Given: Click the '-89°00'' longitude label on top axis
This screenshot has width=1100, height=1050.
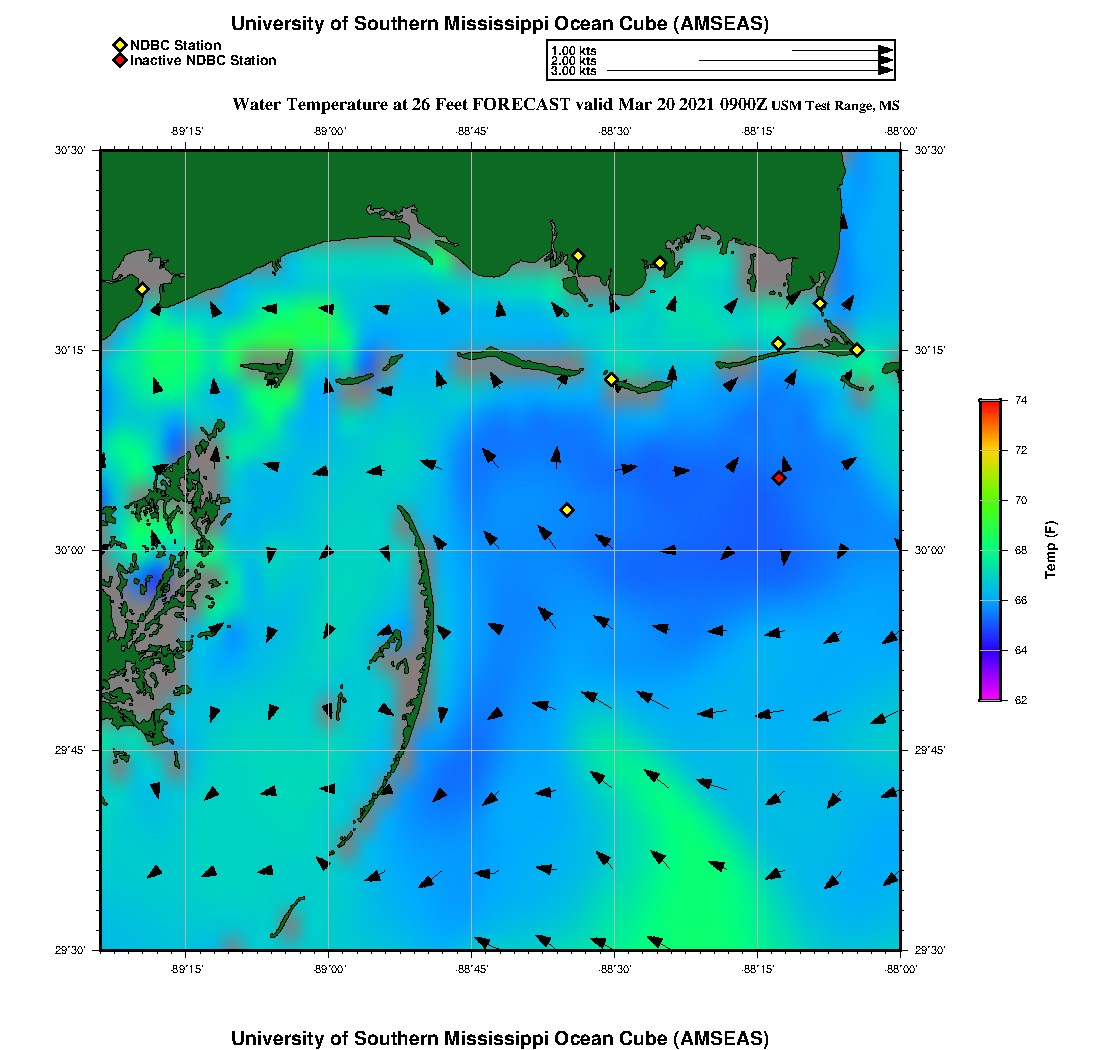Looking at the screenshot, I should (329, 130).
